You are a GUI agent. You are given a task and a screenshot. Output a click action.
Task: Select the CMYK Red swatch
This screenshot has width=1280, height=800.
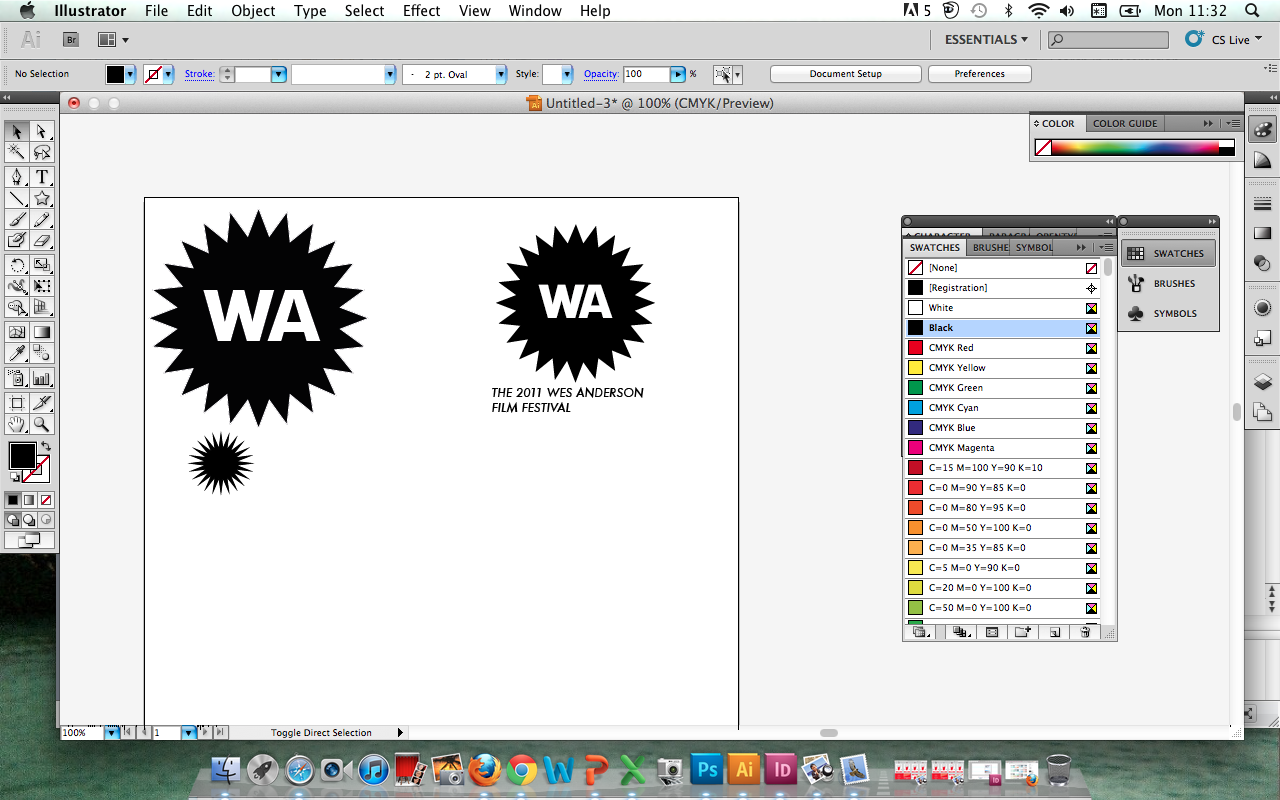(x=1003, y=348)
